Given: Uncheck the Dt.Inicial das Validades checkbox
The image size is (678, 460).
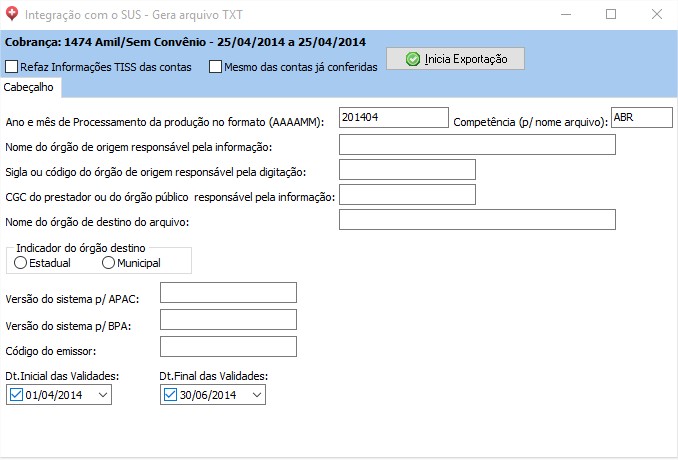Looking at the screenshot, I should (15, 395).
